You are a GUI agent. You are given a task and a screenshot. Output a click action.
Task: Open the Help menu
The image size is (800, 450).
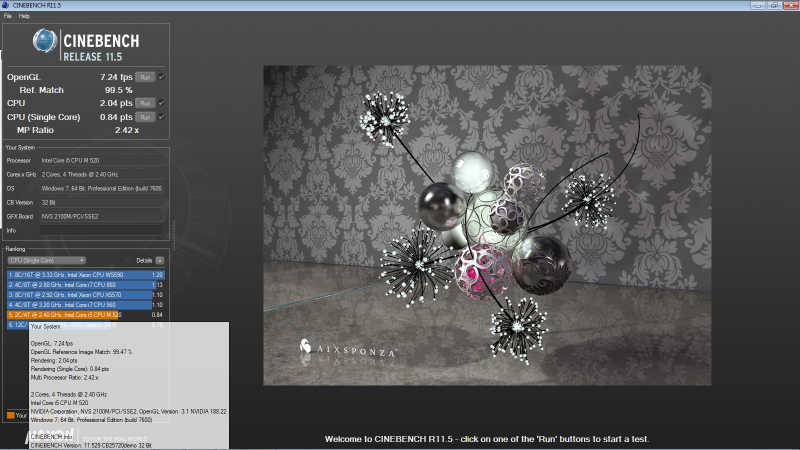[x=24, y=16]
